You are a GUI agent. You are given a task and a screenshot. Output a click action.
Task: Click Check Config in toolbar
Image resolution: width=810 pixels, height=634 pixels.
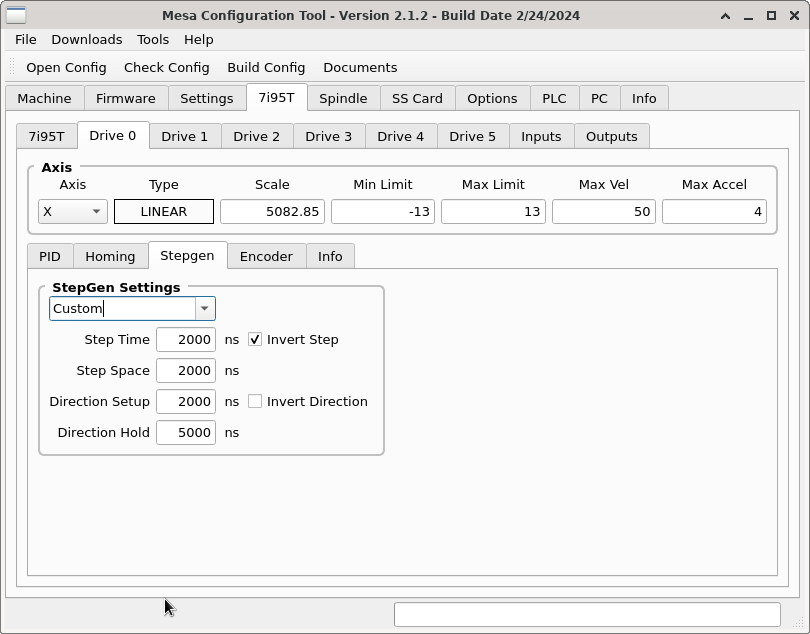pyautogui.click(x=166, y=68)
